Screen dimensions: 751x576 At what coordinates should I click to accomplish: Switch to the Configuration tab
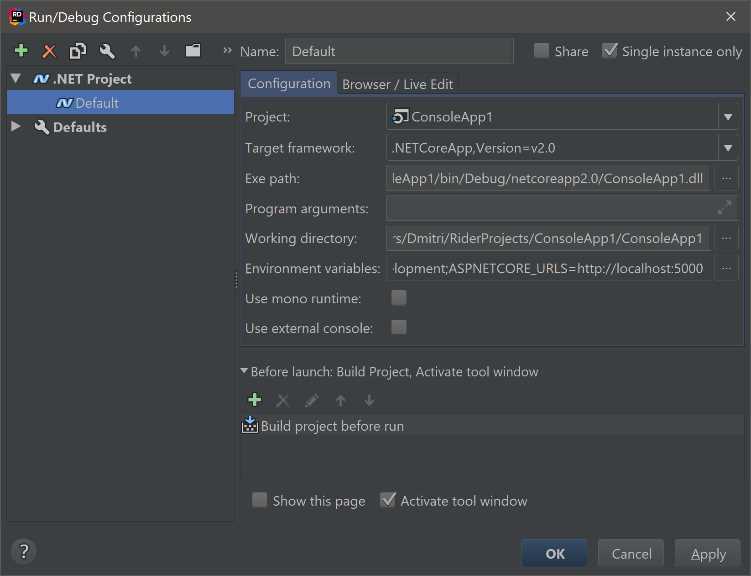click(289, 84)
